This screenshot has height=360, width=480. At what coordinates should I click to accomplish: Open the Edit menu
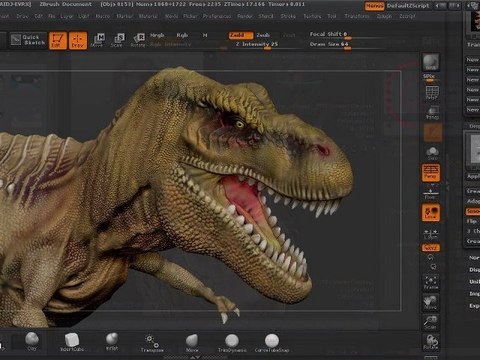coord(38,16)
